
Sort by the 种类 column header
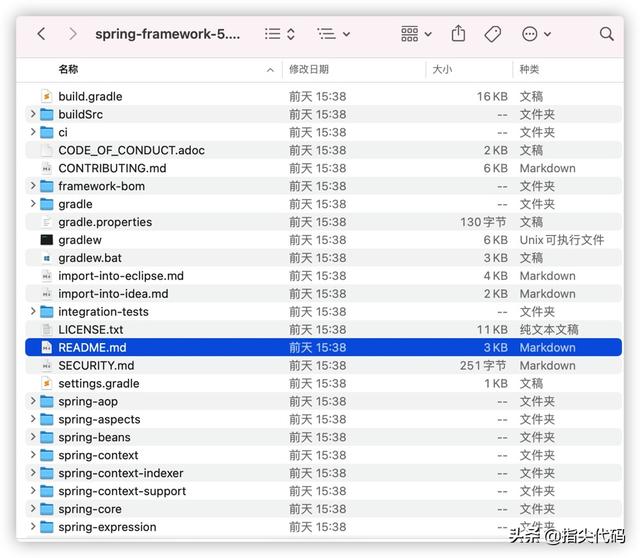tap(529, 69)
